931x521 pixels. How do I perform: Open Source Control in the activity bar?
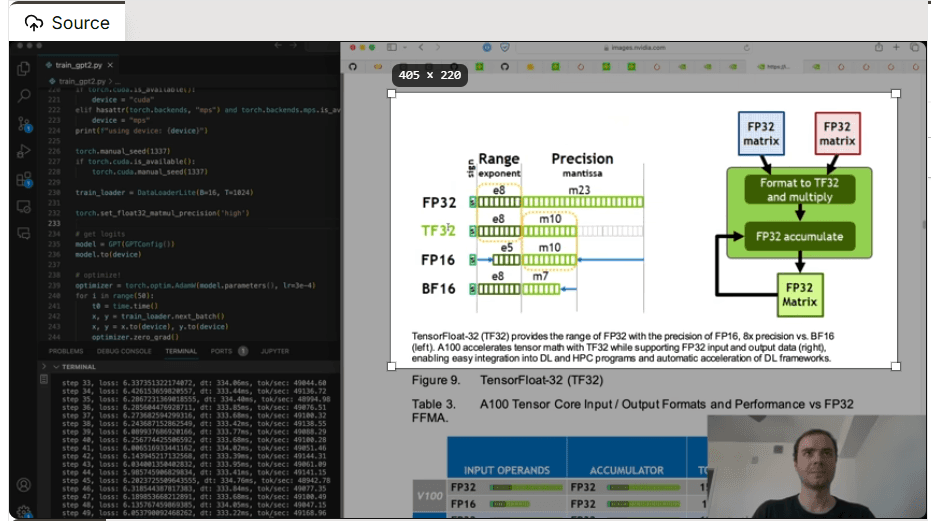coord(24,124)
